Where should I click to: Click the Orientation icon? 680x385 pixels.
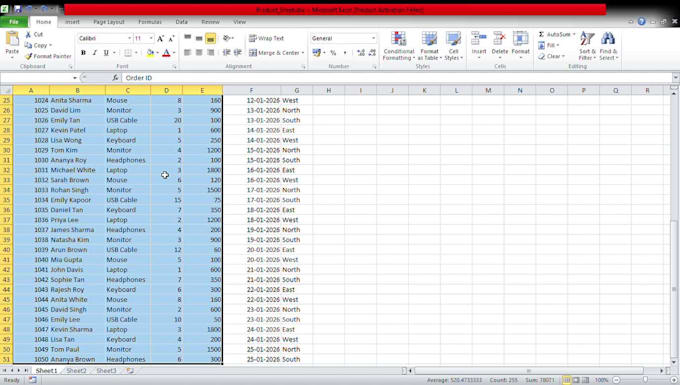pyautogui.click(x=227, y=38)
